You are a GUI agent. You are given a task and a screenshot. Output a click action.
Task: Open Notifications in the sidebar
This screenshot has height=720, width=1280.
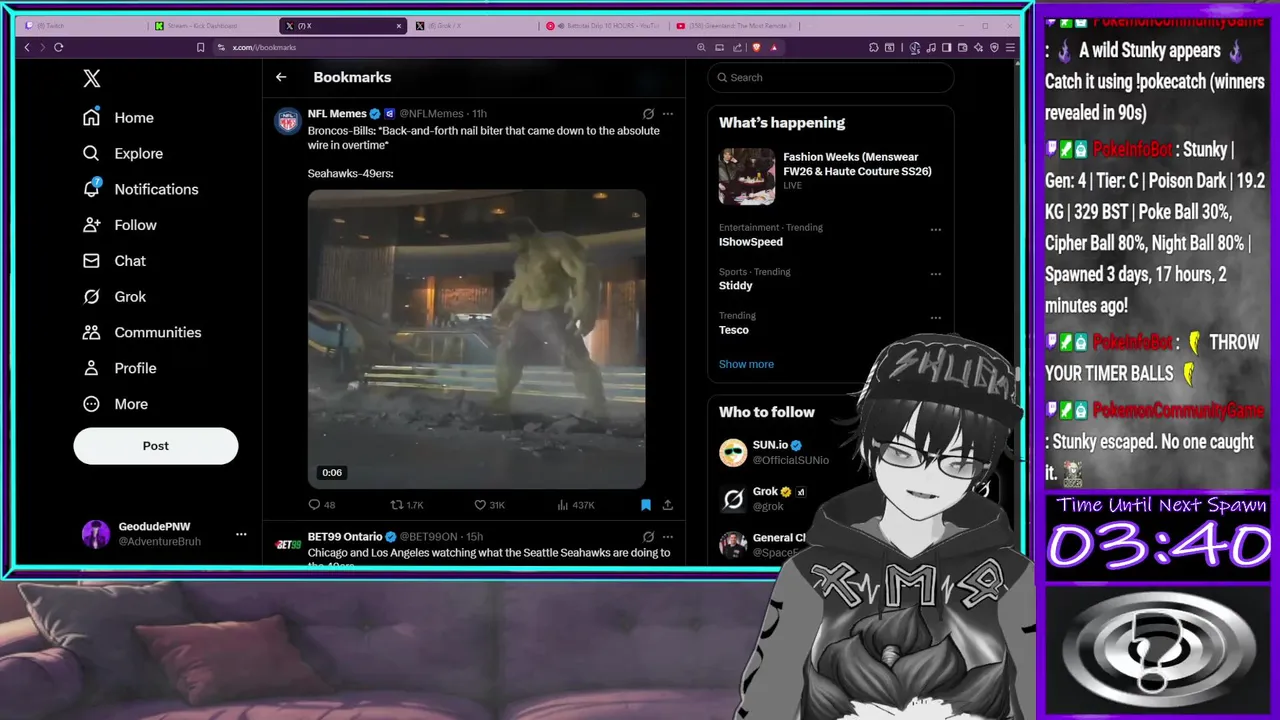pyautogui.click(x=140, y=189)
